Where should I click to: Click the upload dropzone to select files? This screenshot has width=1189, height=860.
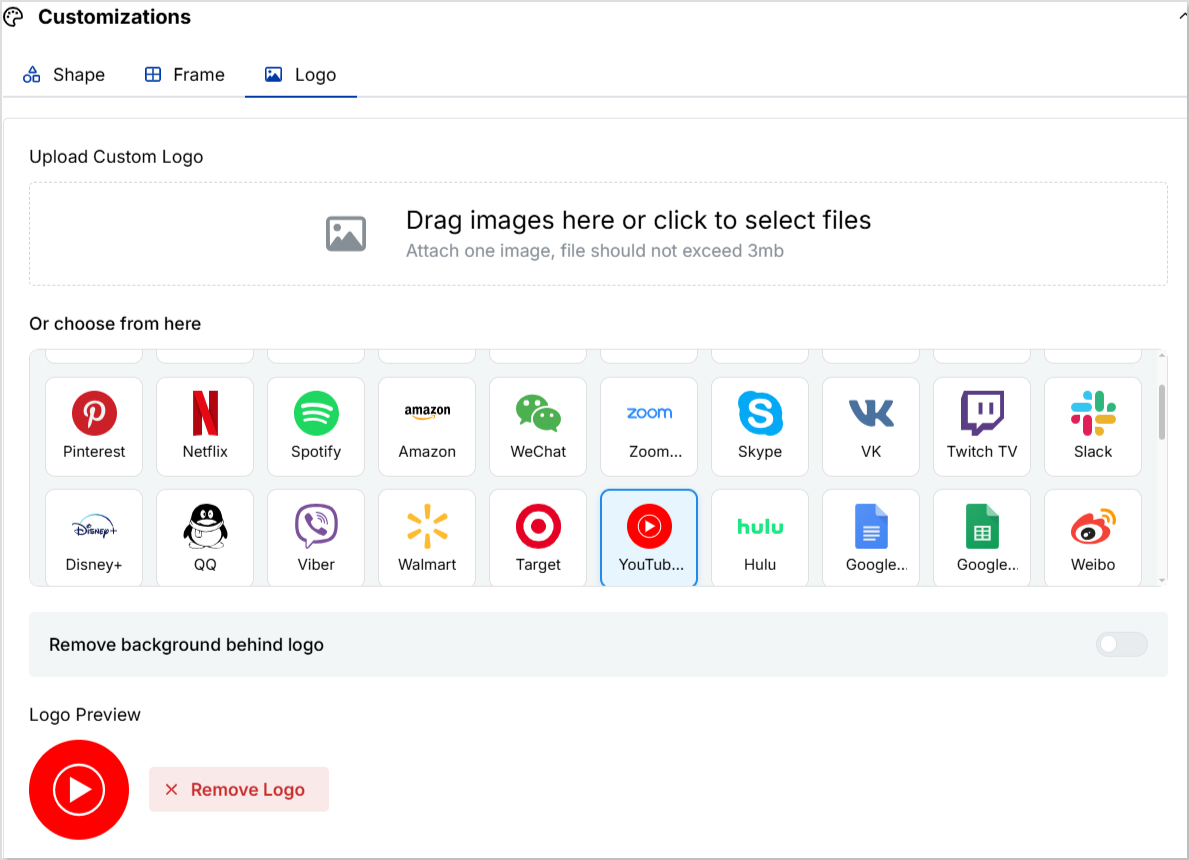pyautogui.click(x=598, y=234)
